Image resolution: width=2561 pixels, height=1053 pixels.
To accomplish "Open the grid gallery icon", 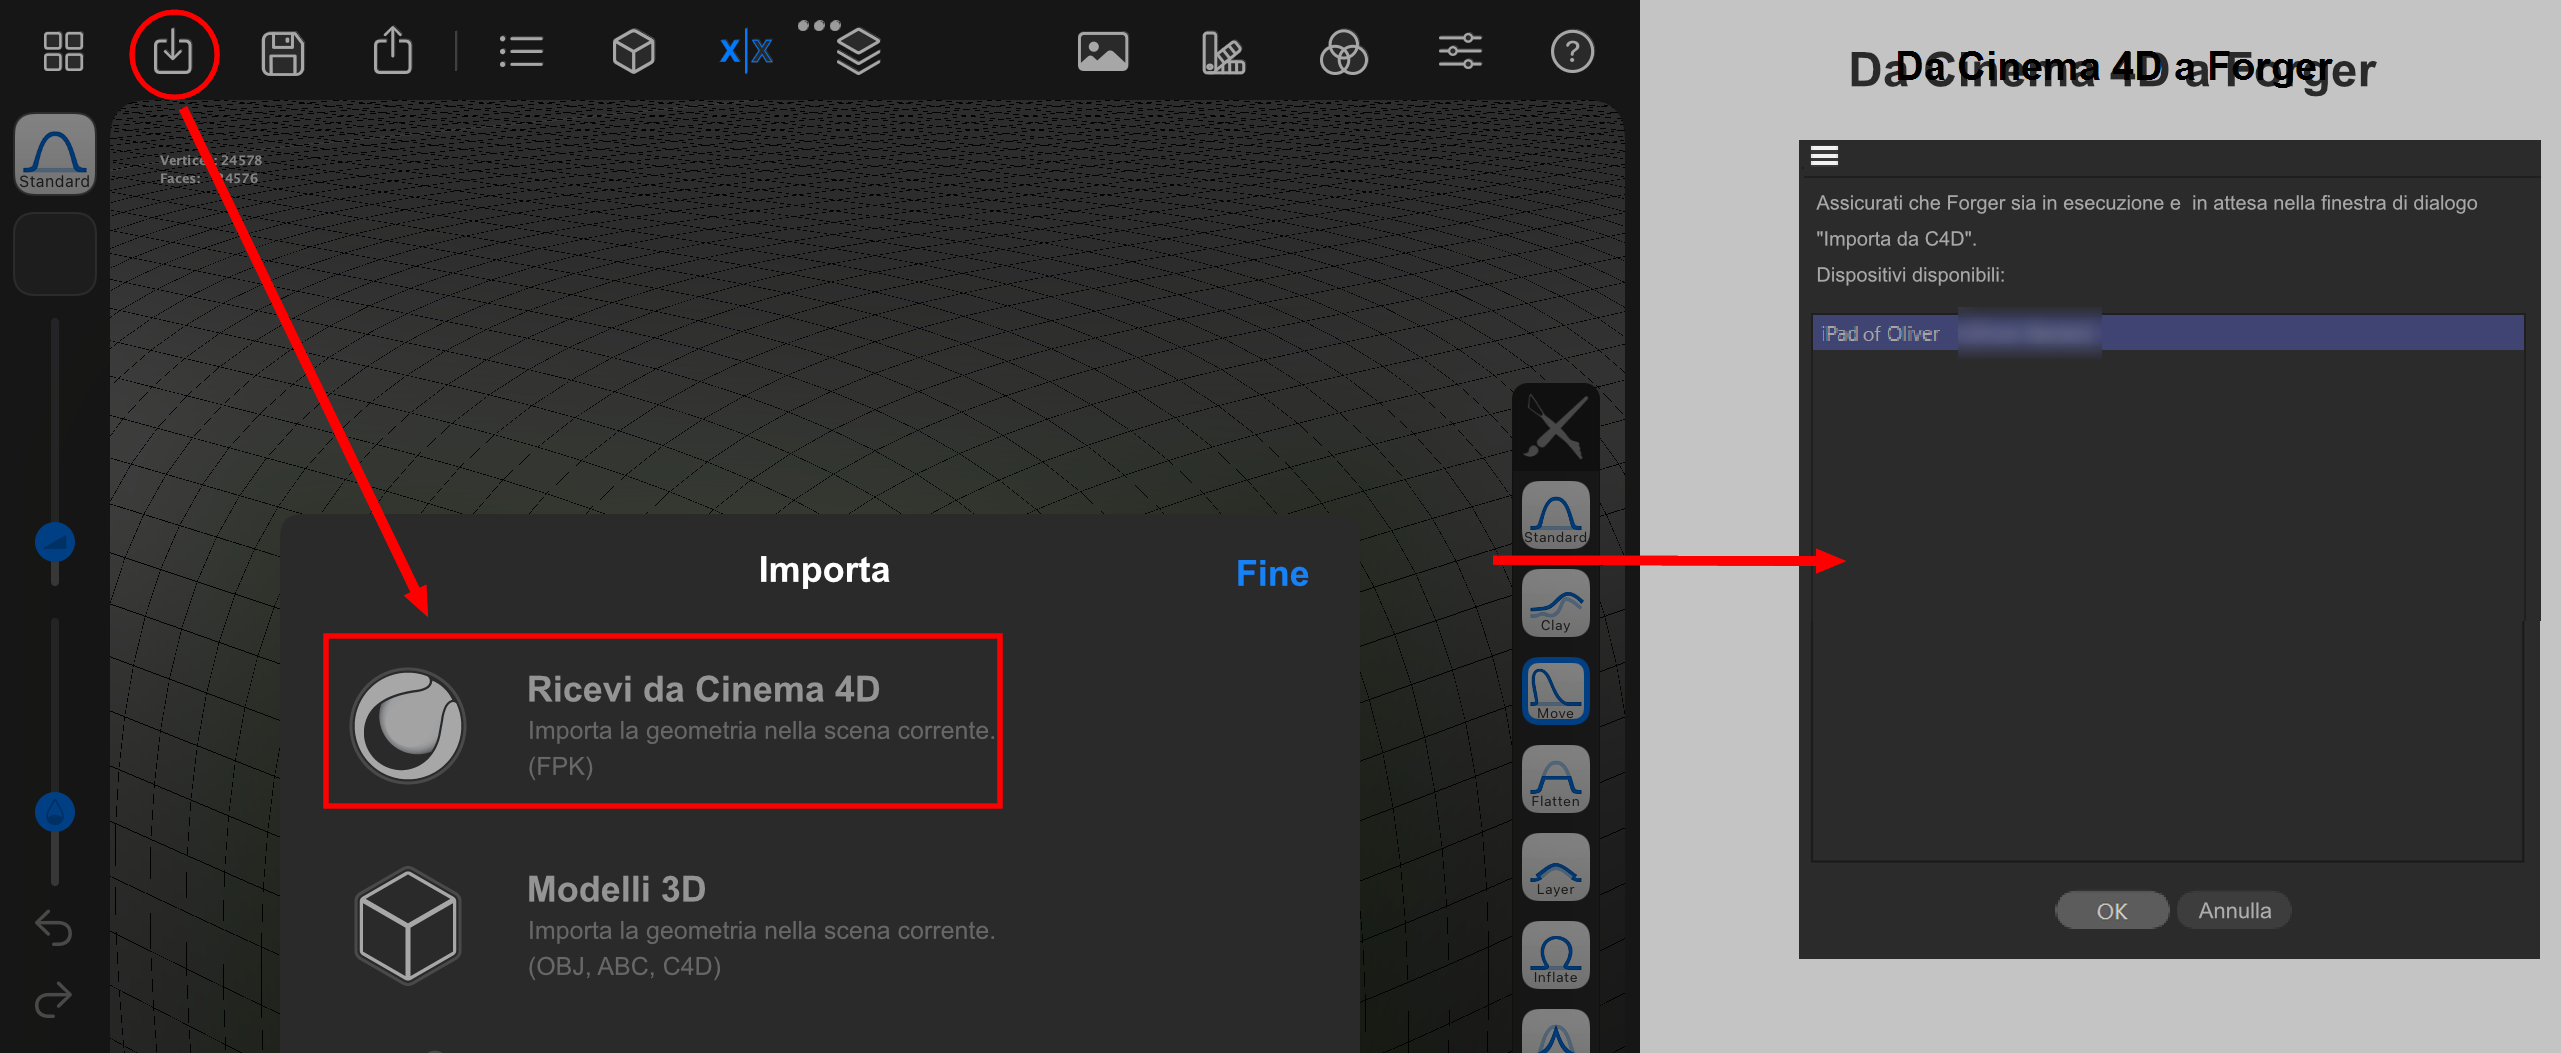I will click(63, 52).
